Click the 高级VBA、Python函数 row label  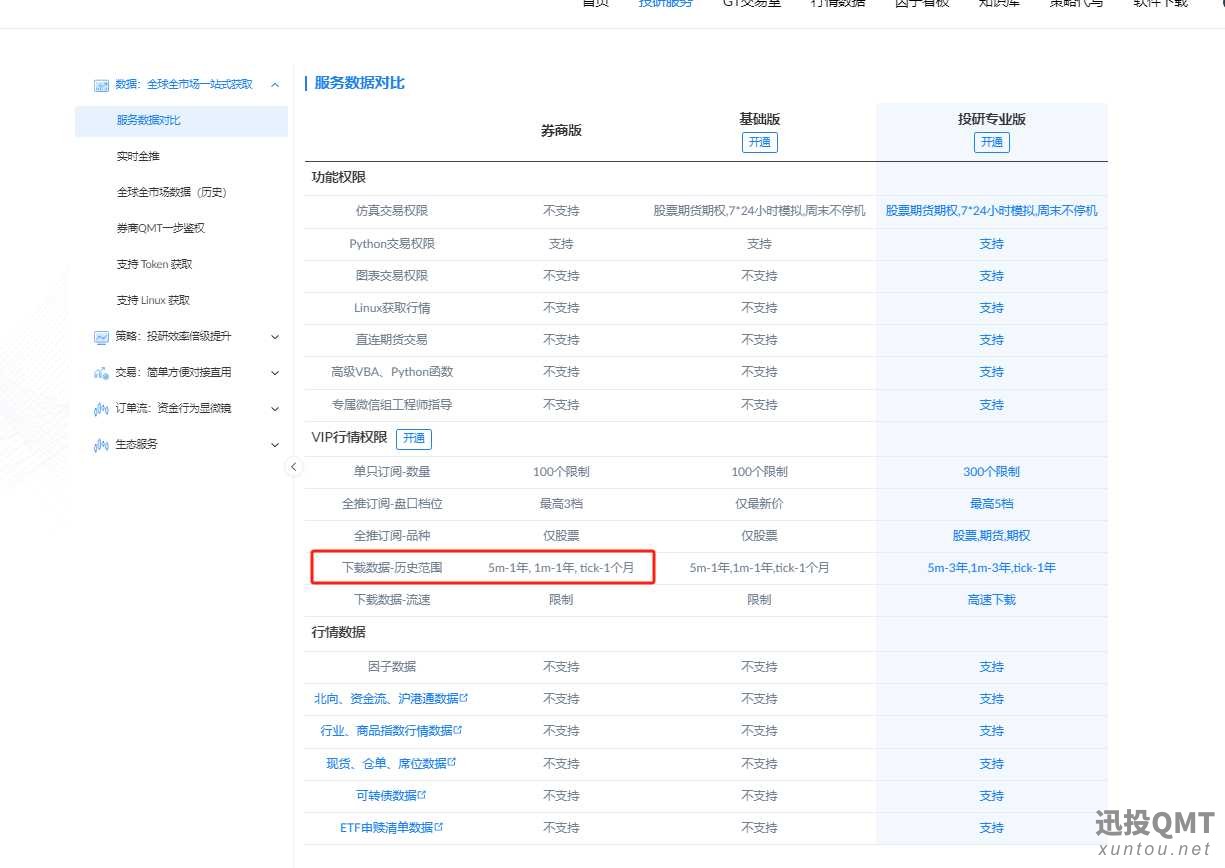392,371
